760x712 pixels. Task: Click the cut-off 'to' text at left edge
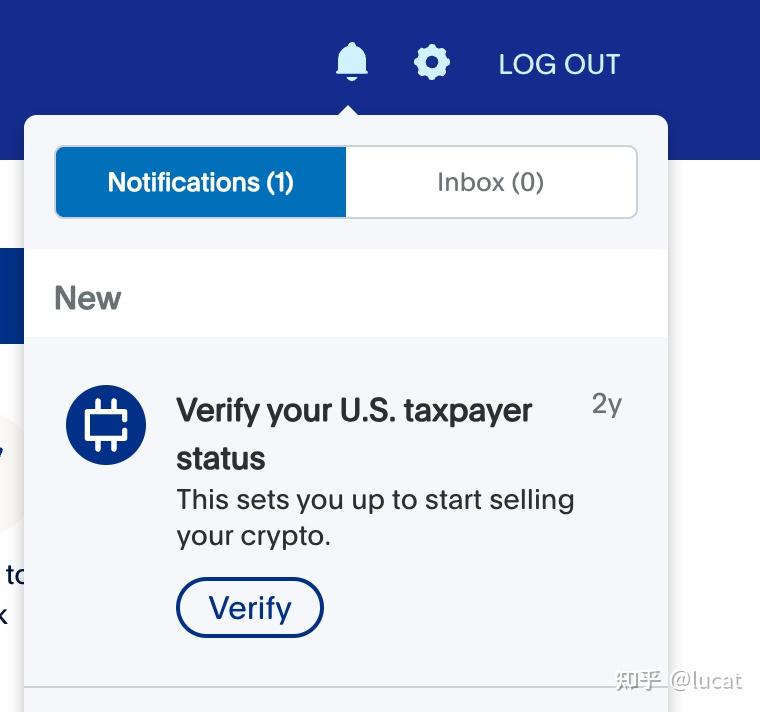coord(14,574)
